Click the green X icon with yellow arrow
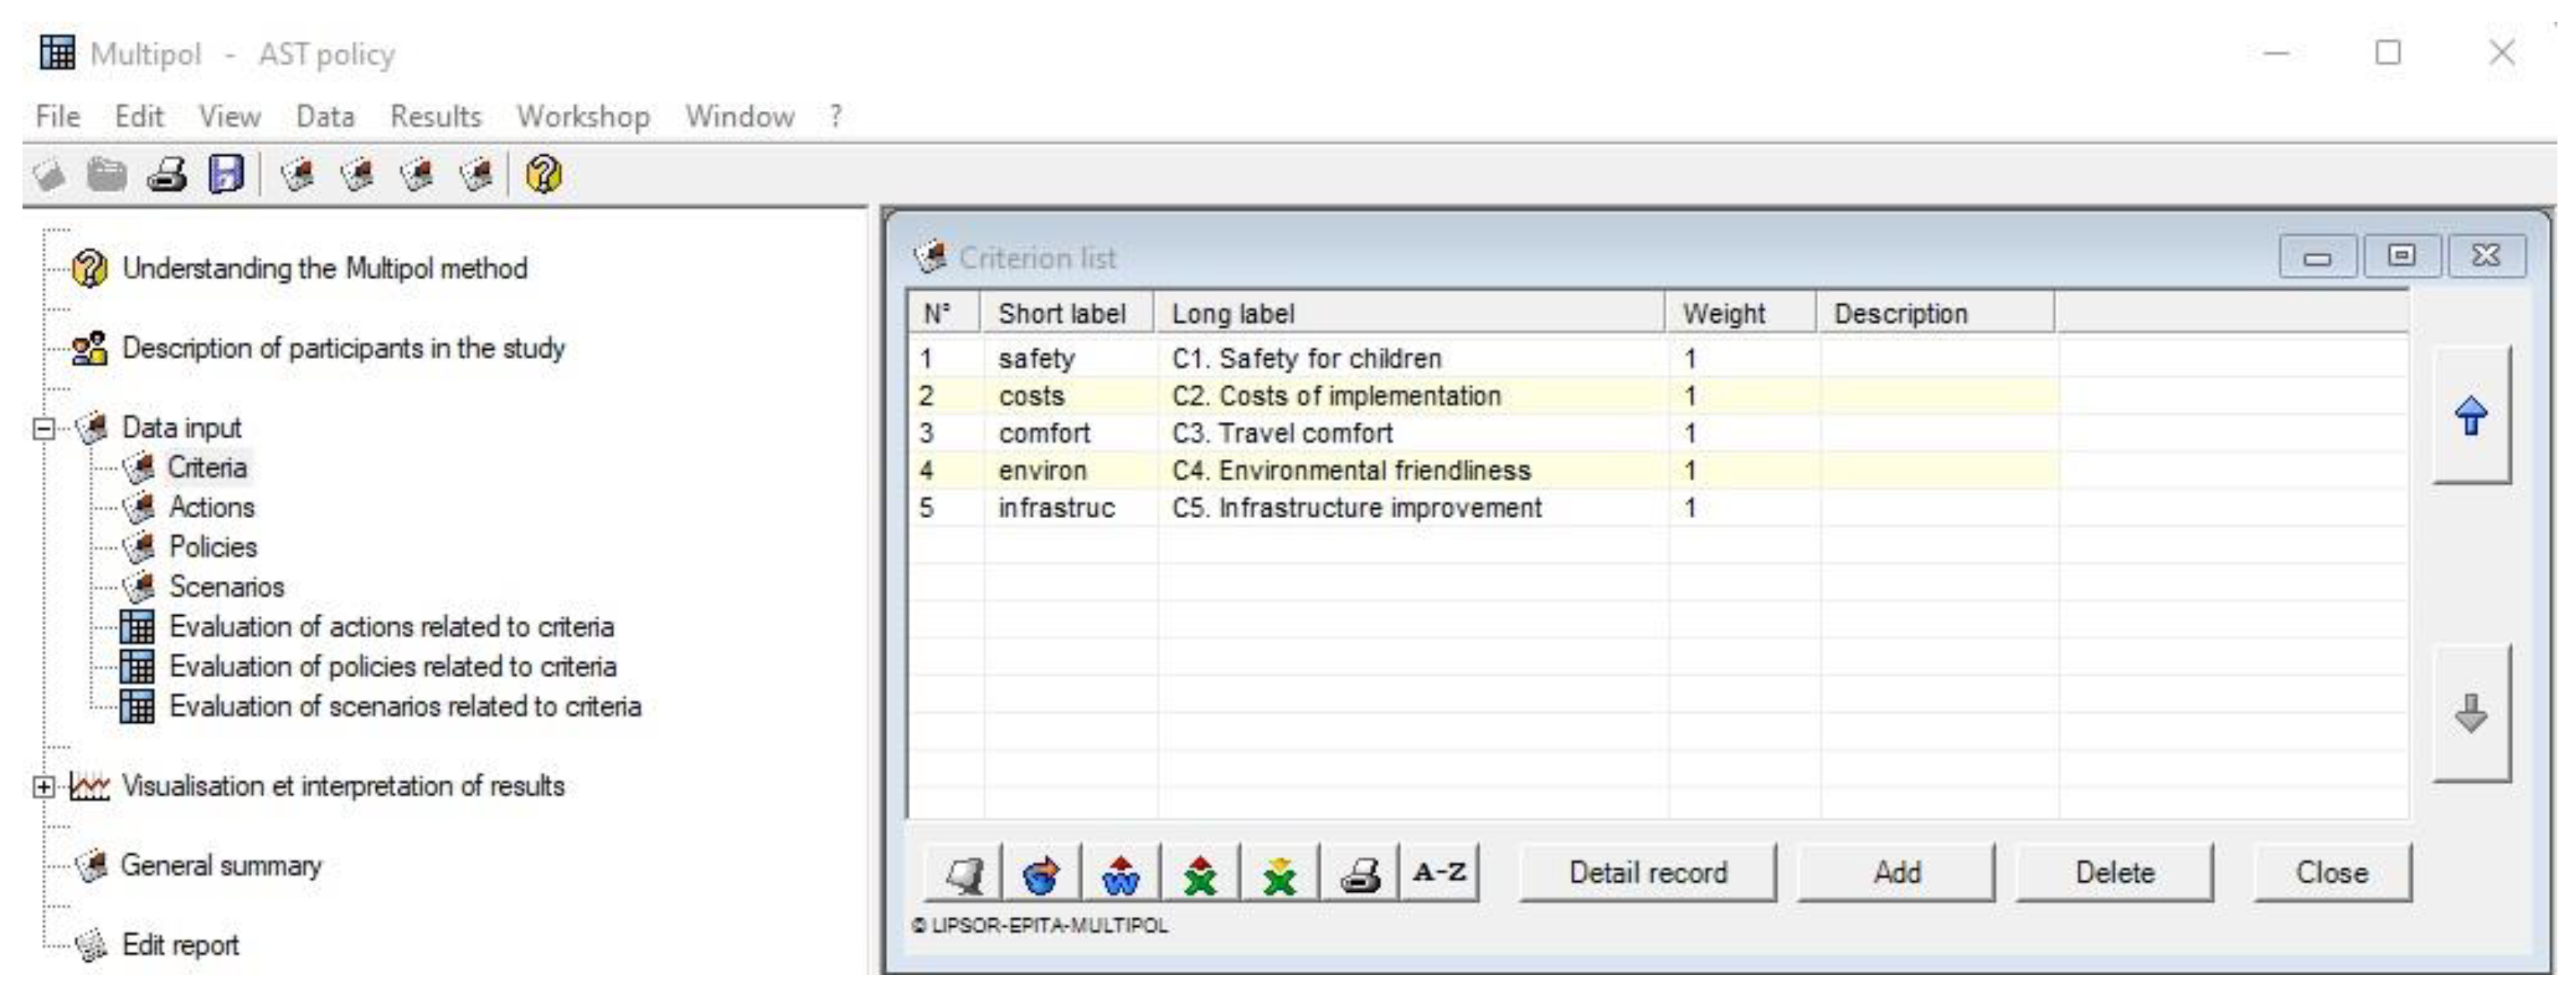The image size is (2576, 999). click(1279, 873)
